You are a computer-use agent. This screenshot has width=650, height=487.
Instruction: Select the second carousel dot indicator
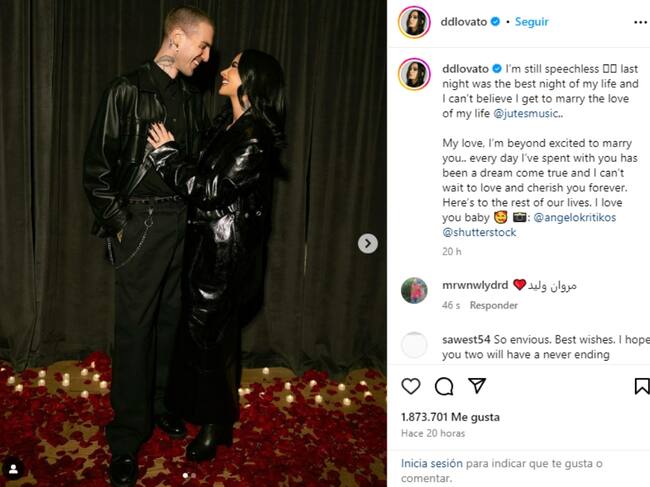(x=194, y=475)
